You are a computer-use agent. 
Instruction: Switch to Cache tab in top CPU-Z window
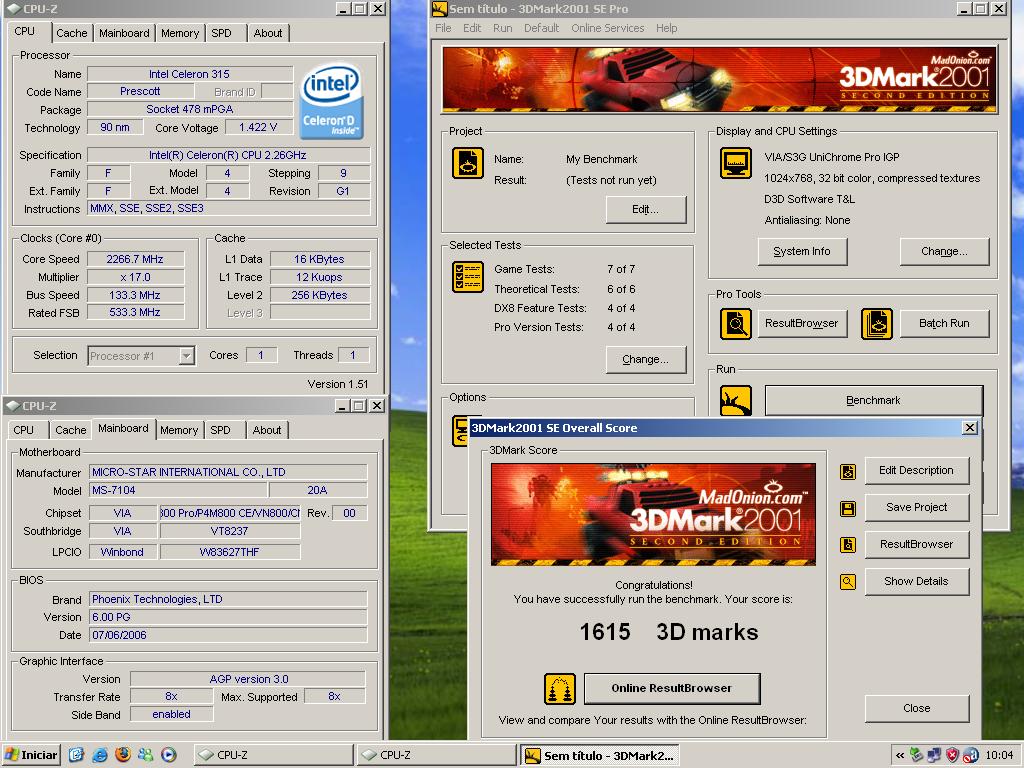click(x=71, y=33)
